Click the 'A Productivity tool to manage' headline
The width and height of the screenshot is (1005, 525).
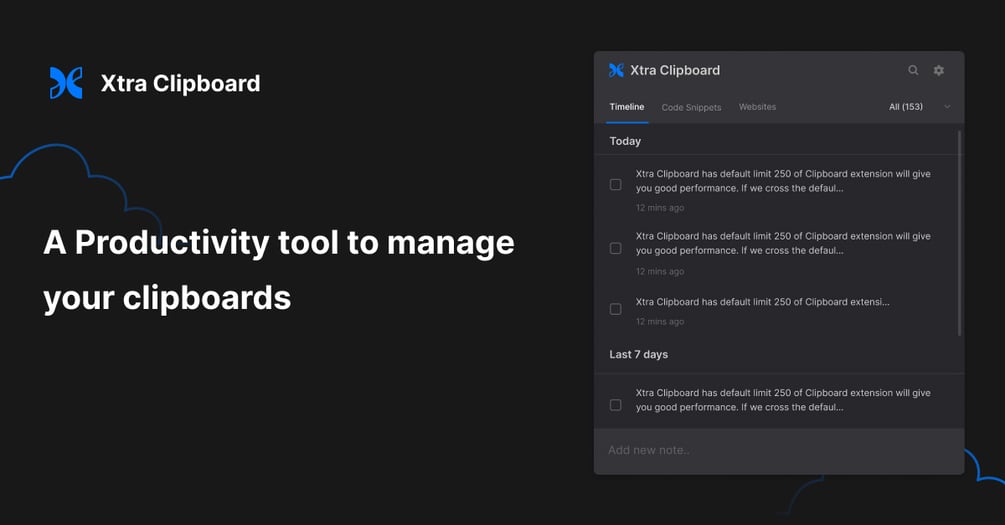point(279,243)
